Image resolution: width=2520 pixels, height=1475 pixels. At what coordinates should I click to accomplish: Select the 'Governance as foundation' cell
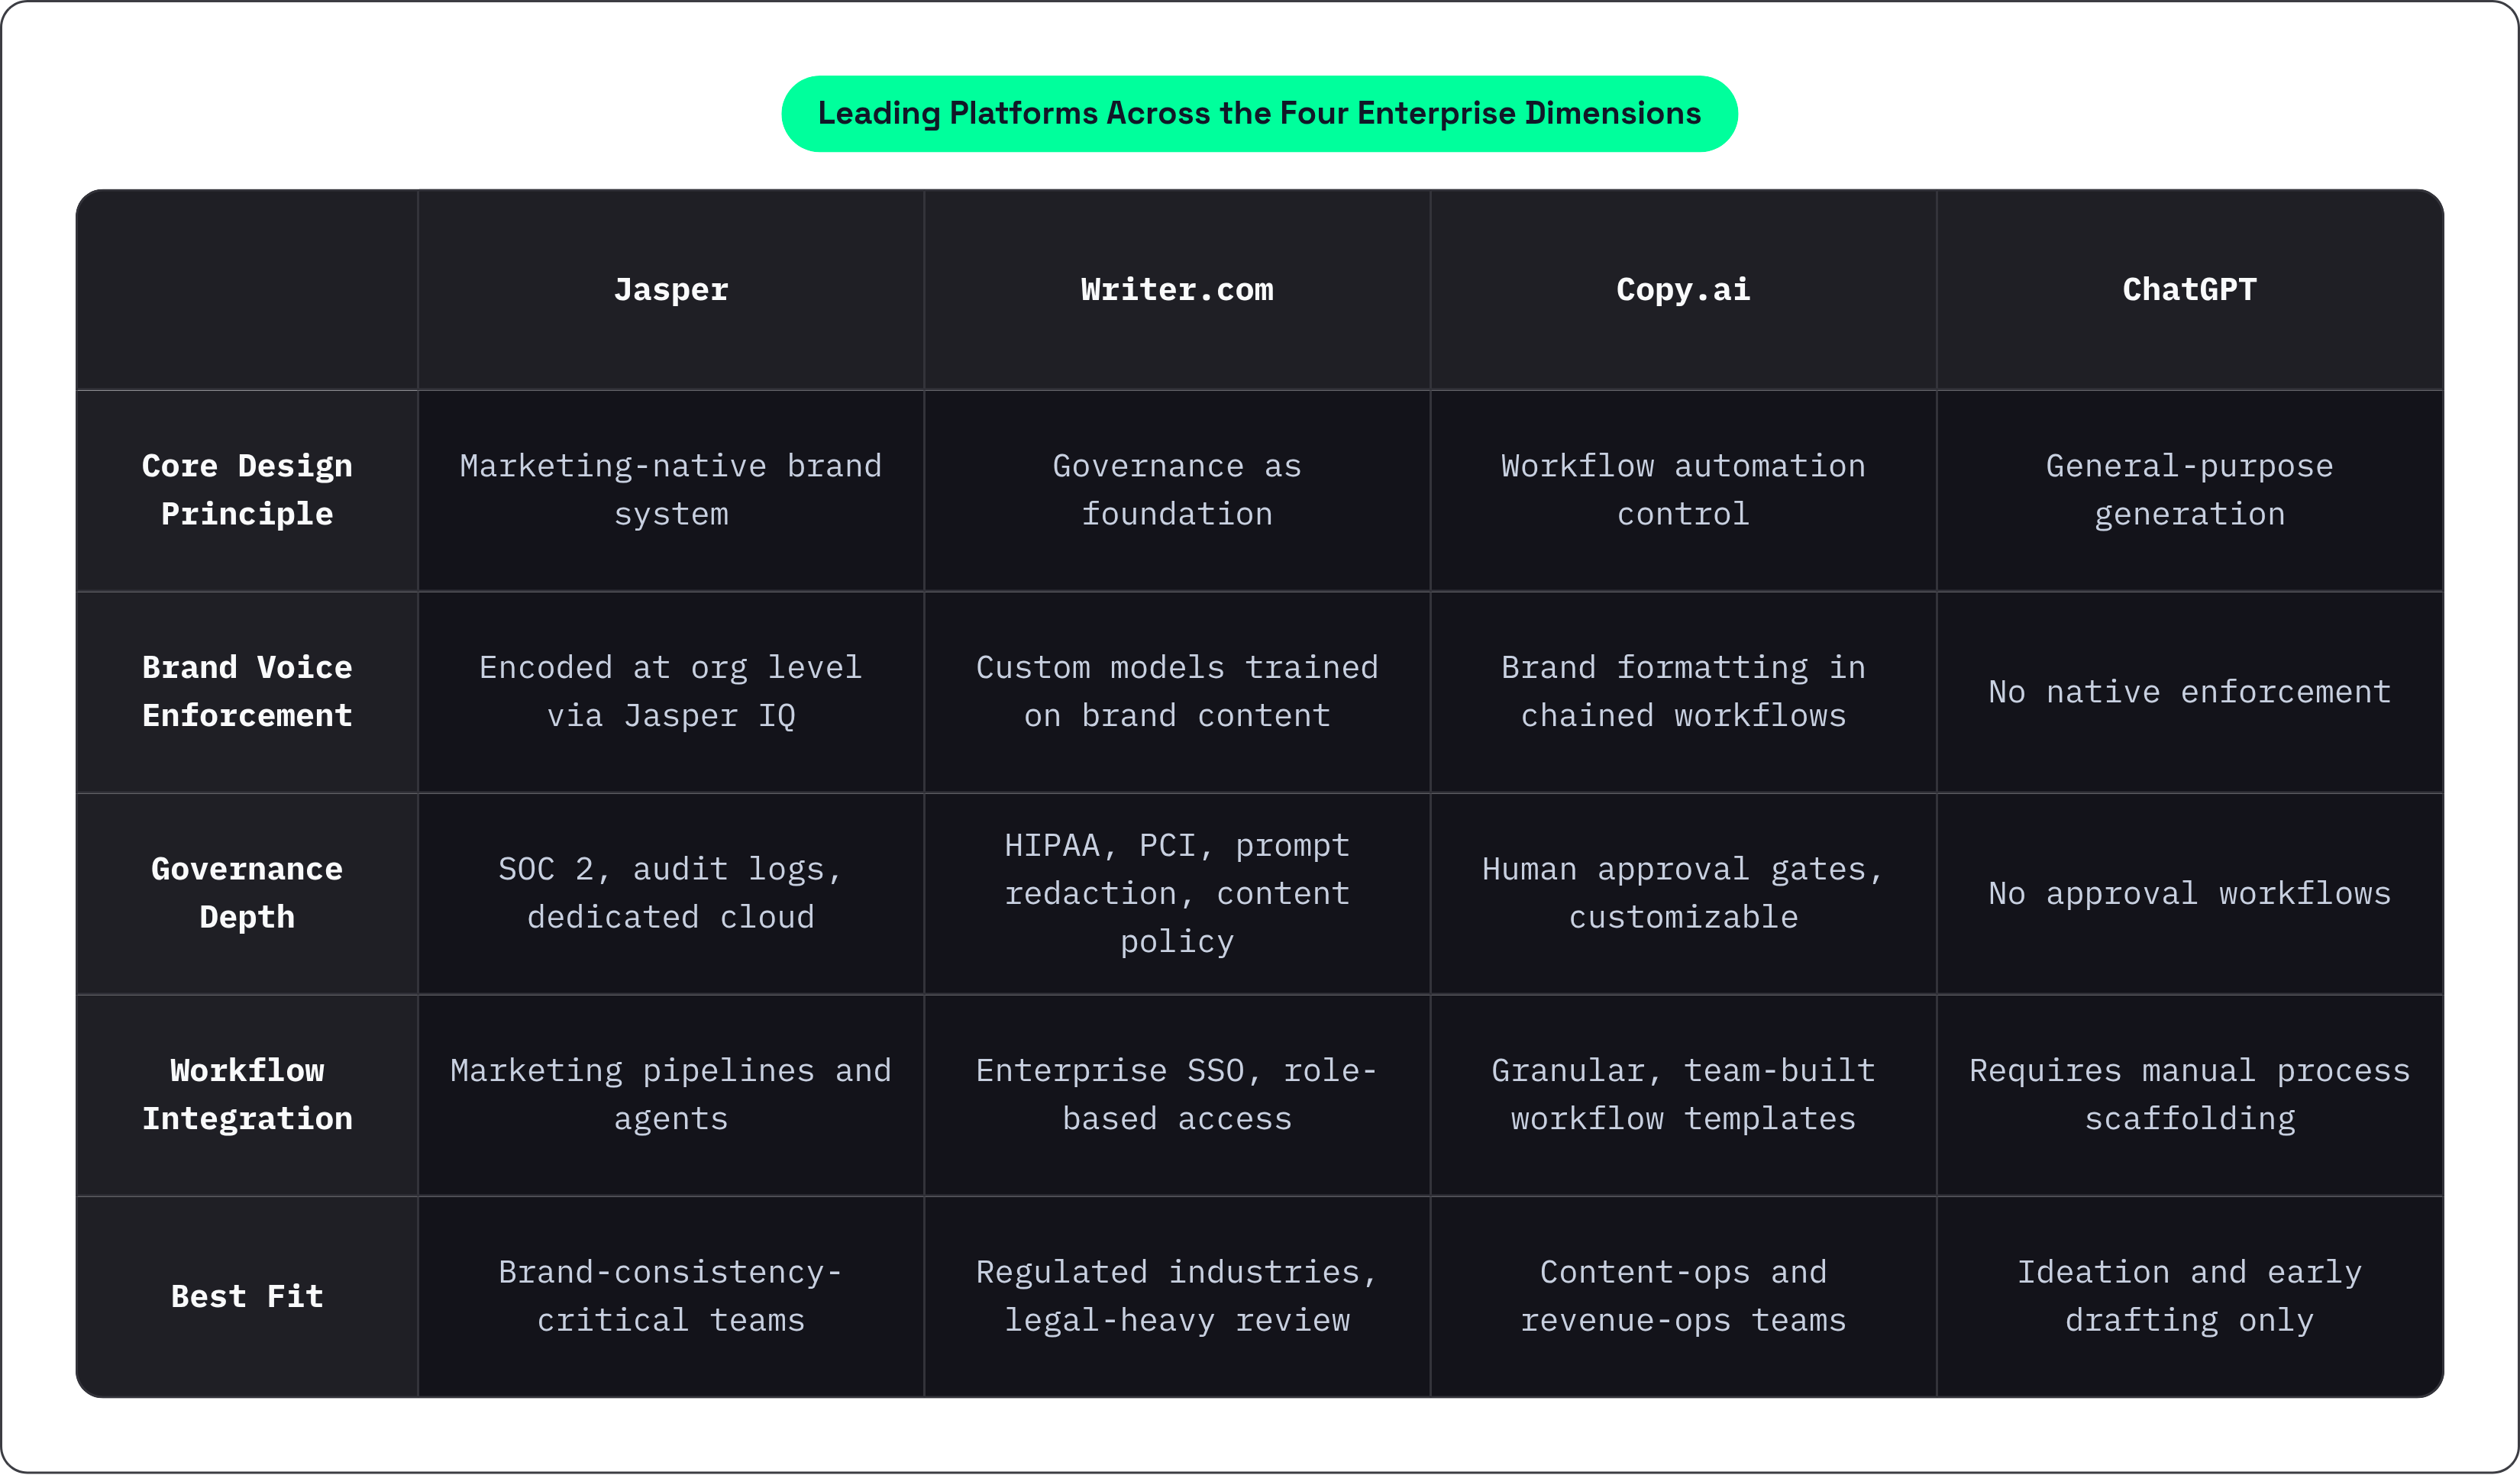(1177, 490)
